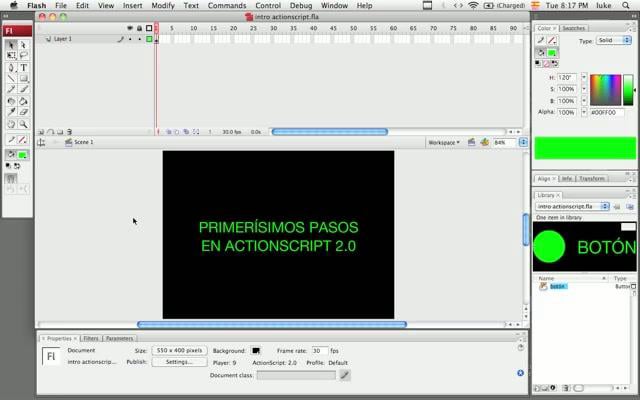Open Spotlight search in menu bar
640x400 pixels.
click(626, 5)
